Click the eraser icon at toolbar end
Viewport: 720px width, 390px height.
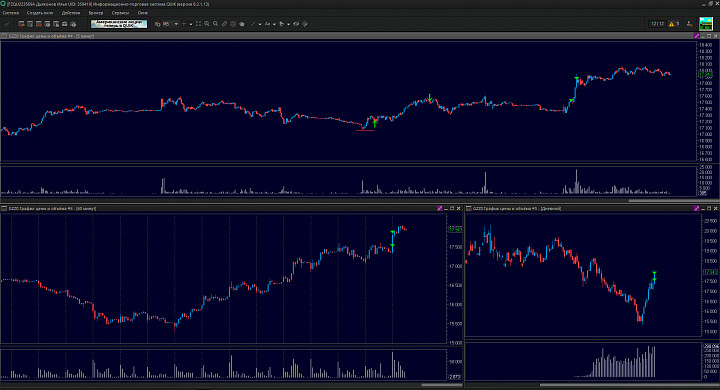tap(305, 24)
